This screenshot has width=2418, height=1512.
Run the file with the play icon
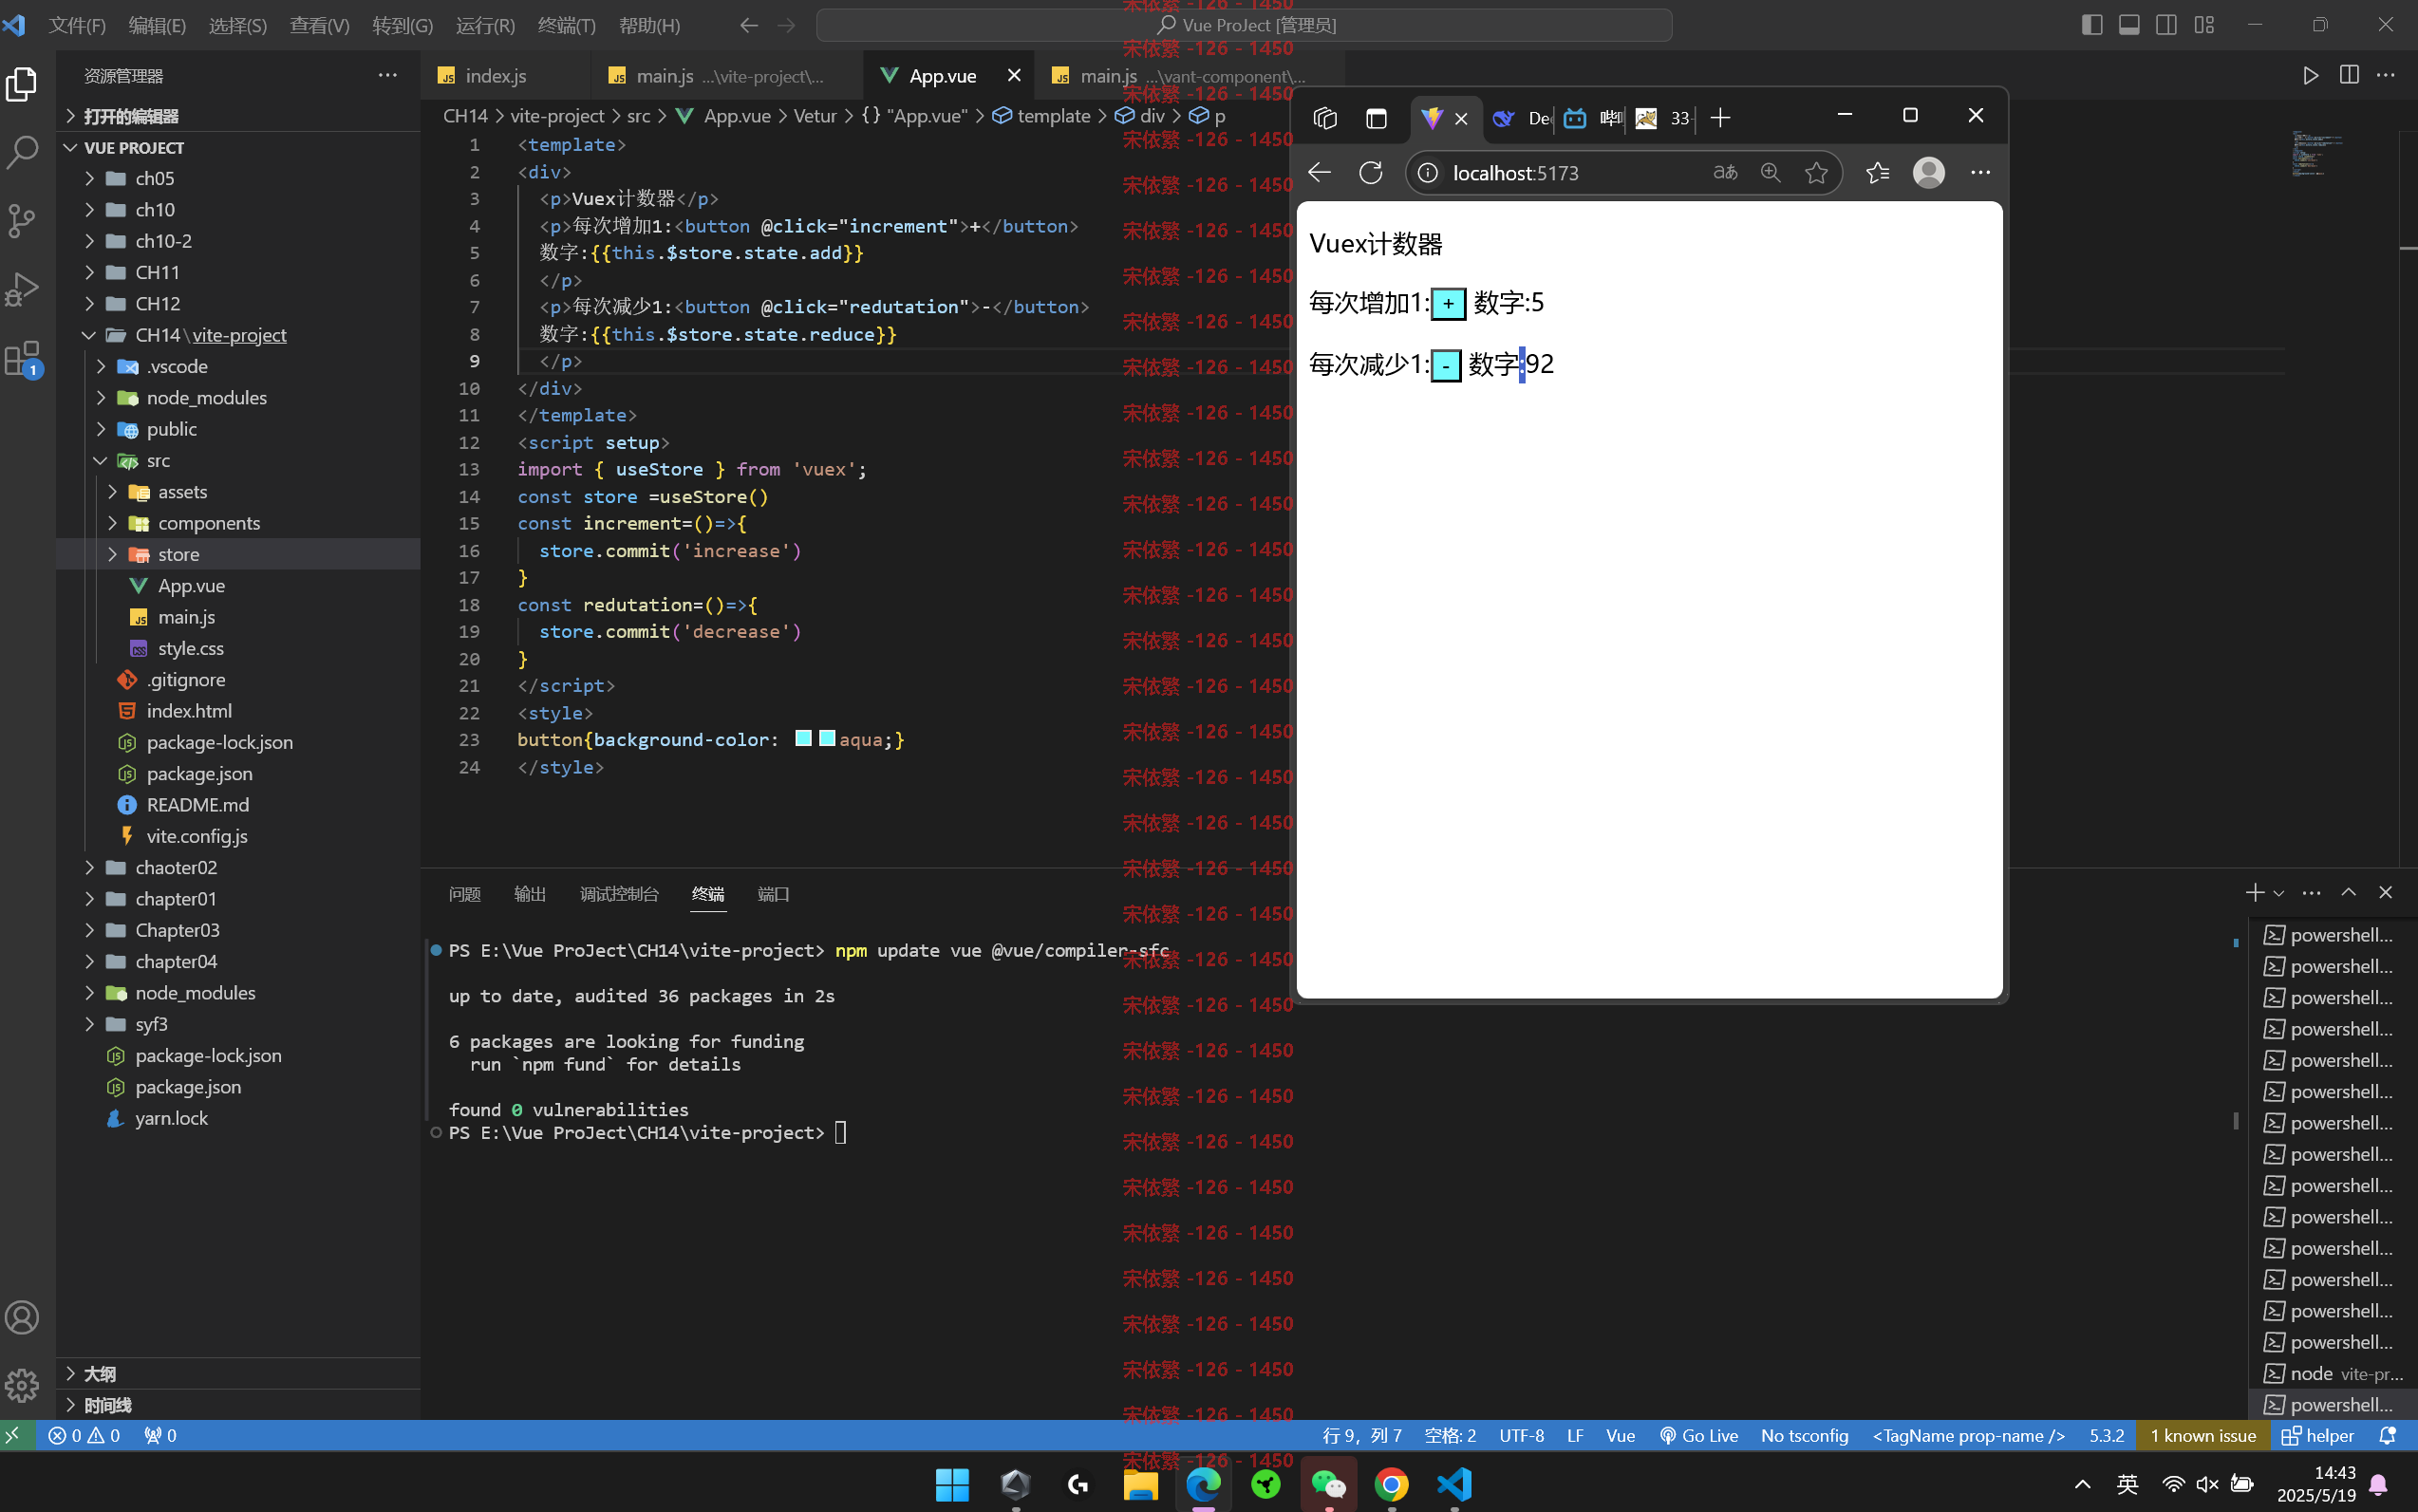(x=2310, y=76)
